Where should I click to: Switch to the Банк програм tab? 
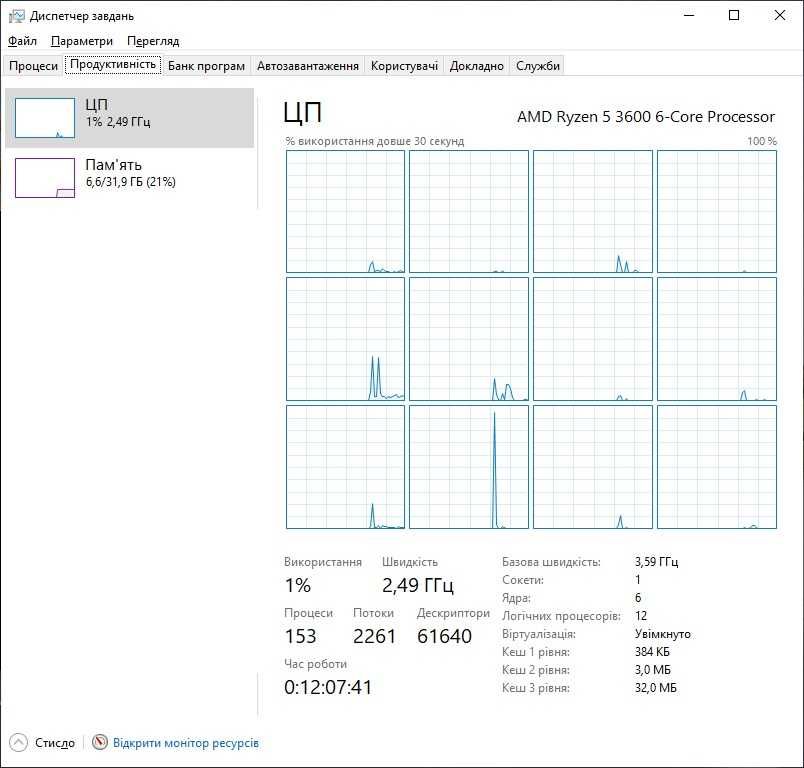coord(206,66)
